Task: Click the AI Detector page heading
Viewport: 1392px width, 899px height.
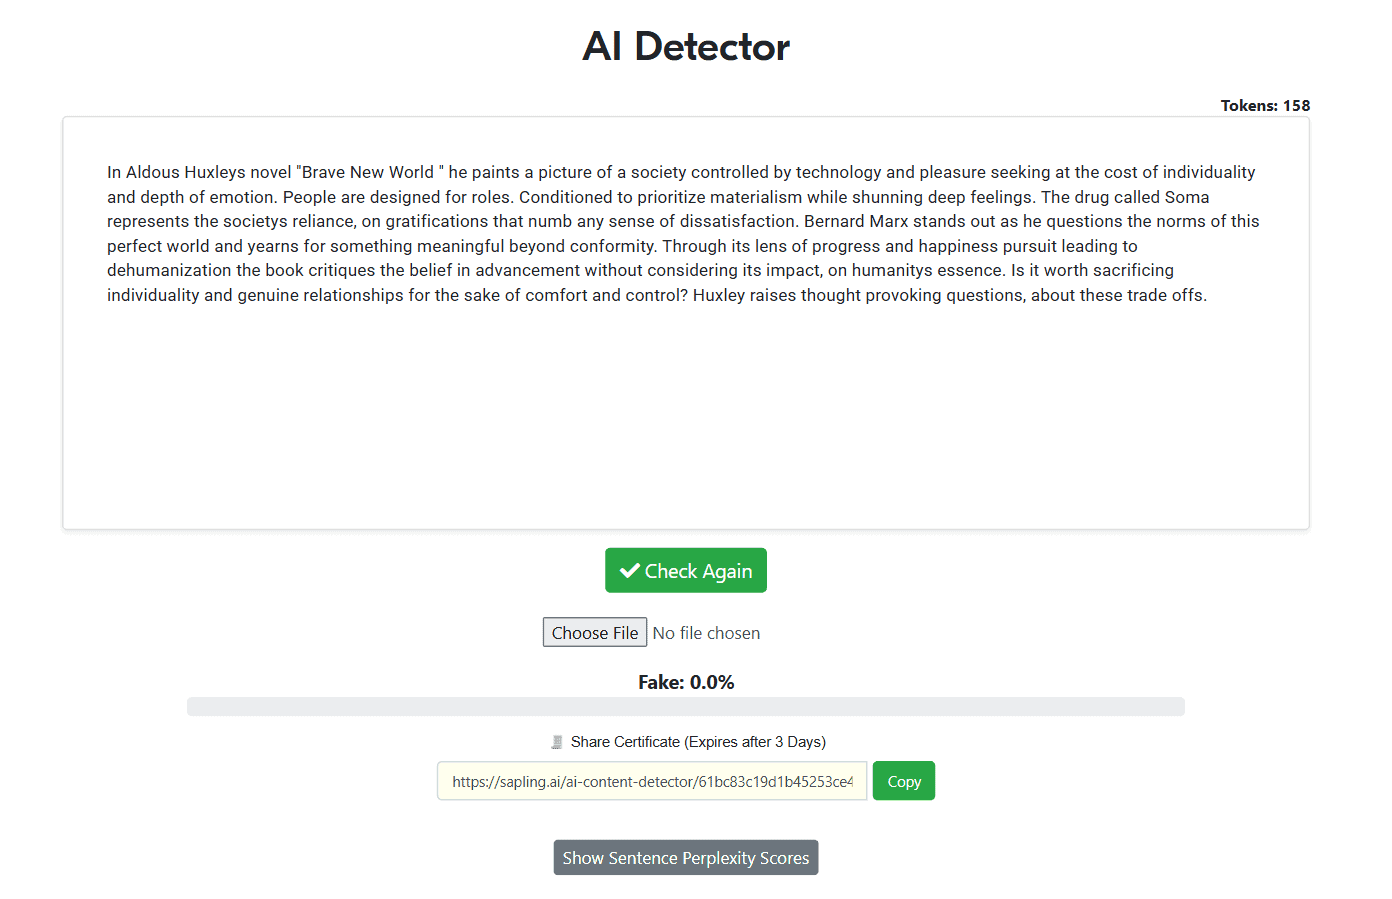Action: [686, 47]
